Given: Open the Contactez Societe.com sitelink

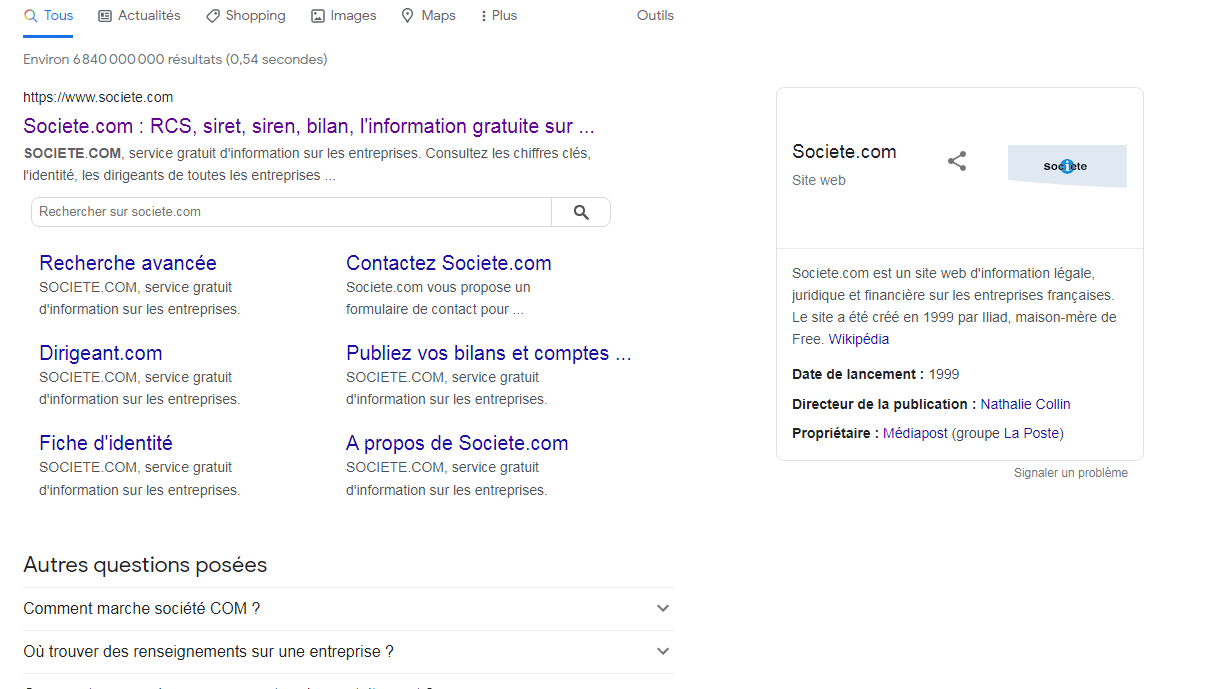Looking at the screenshot, I should 449,263.
